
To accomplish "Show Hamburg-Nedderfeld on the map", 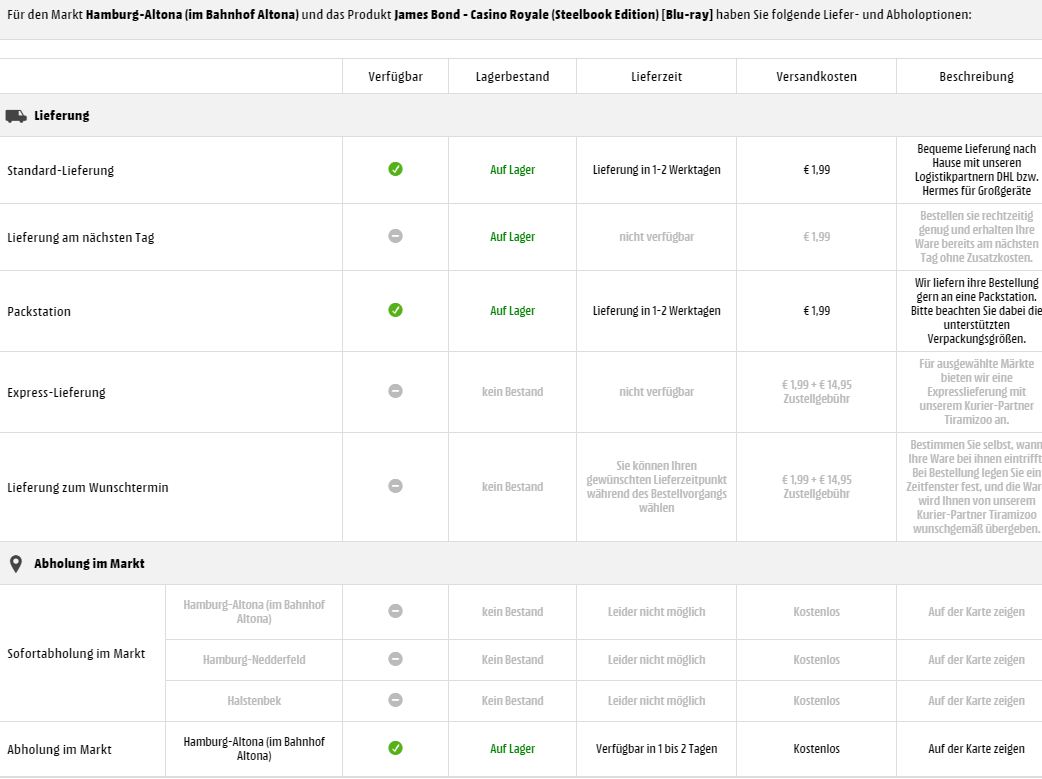I will (x=976, y=660).
